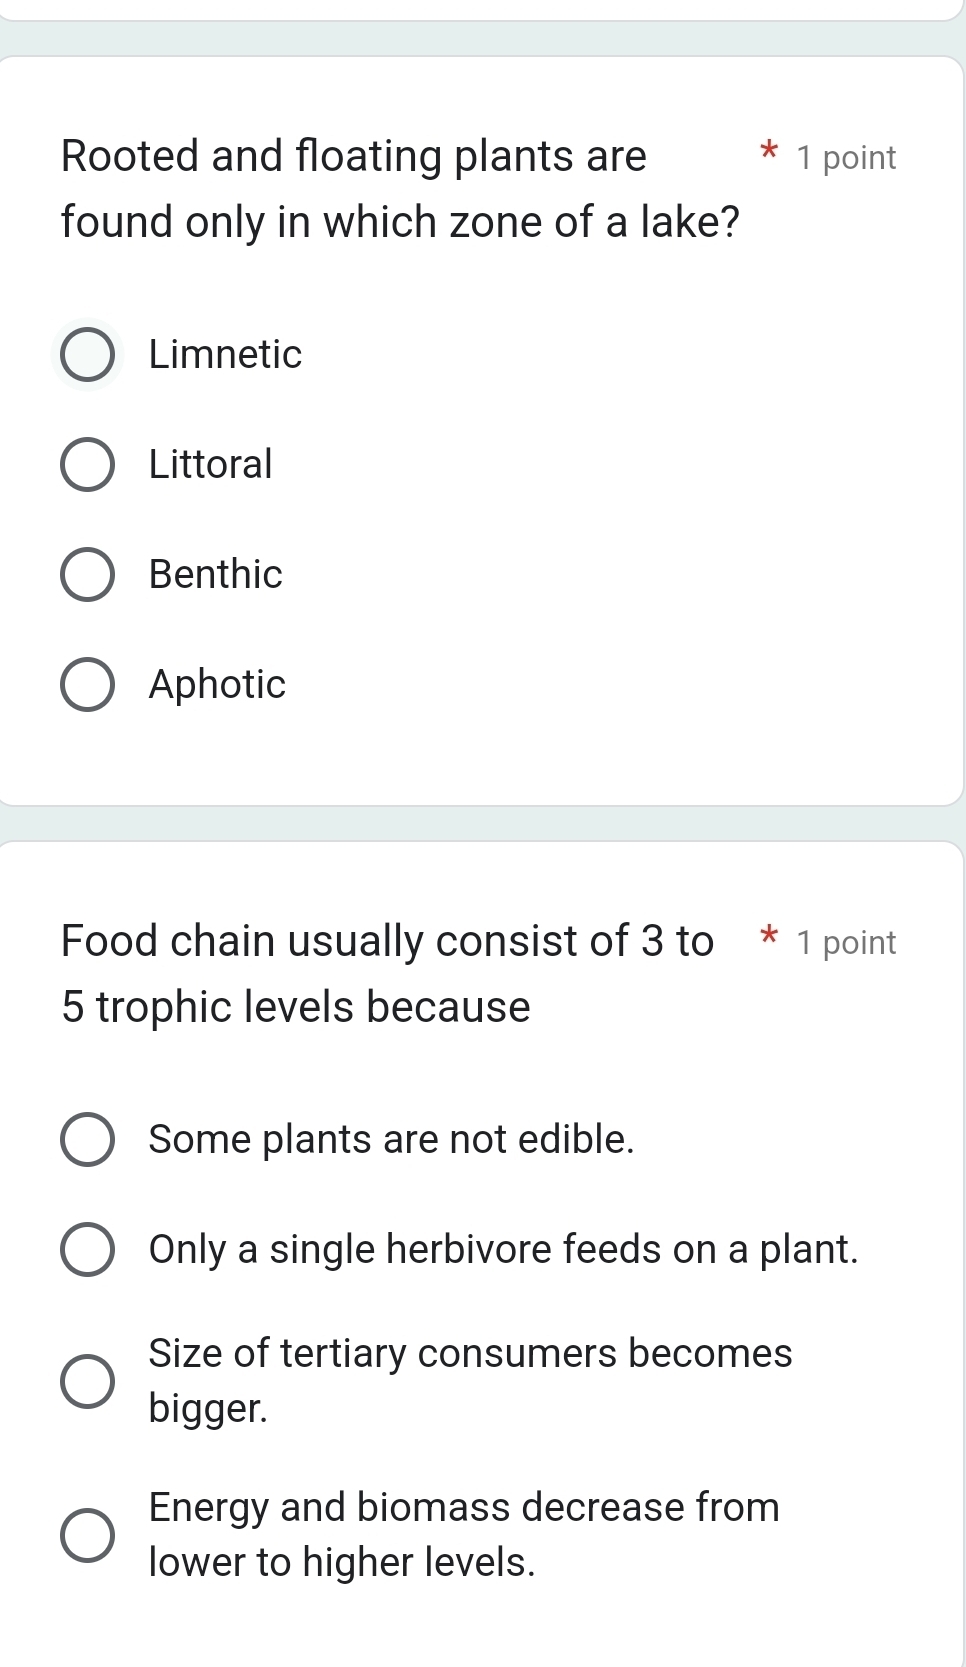Click the 'Only a single herbivore feeds' text
Viewport: 966px width, 1667px height.
click(x=503, y=1249)
